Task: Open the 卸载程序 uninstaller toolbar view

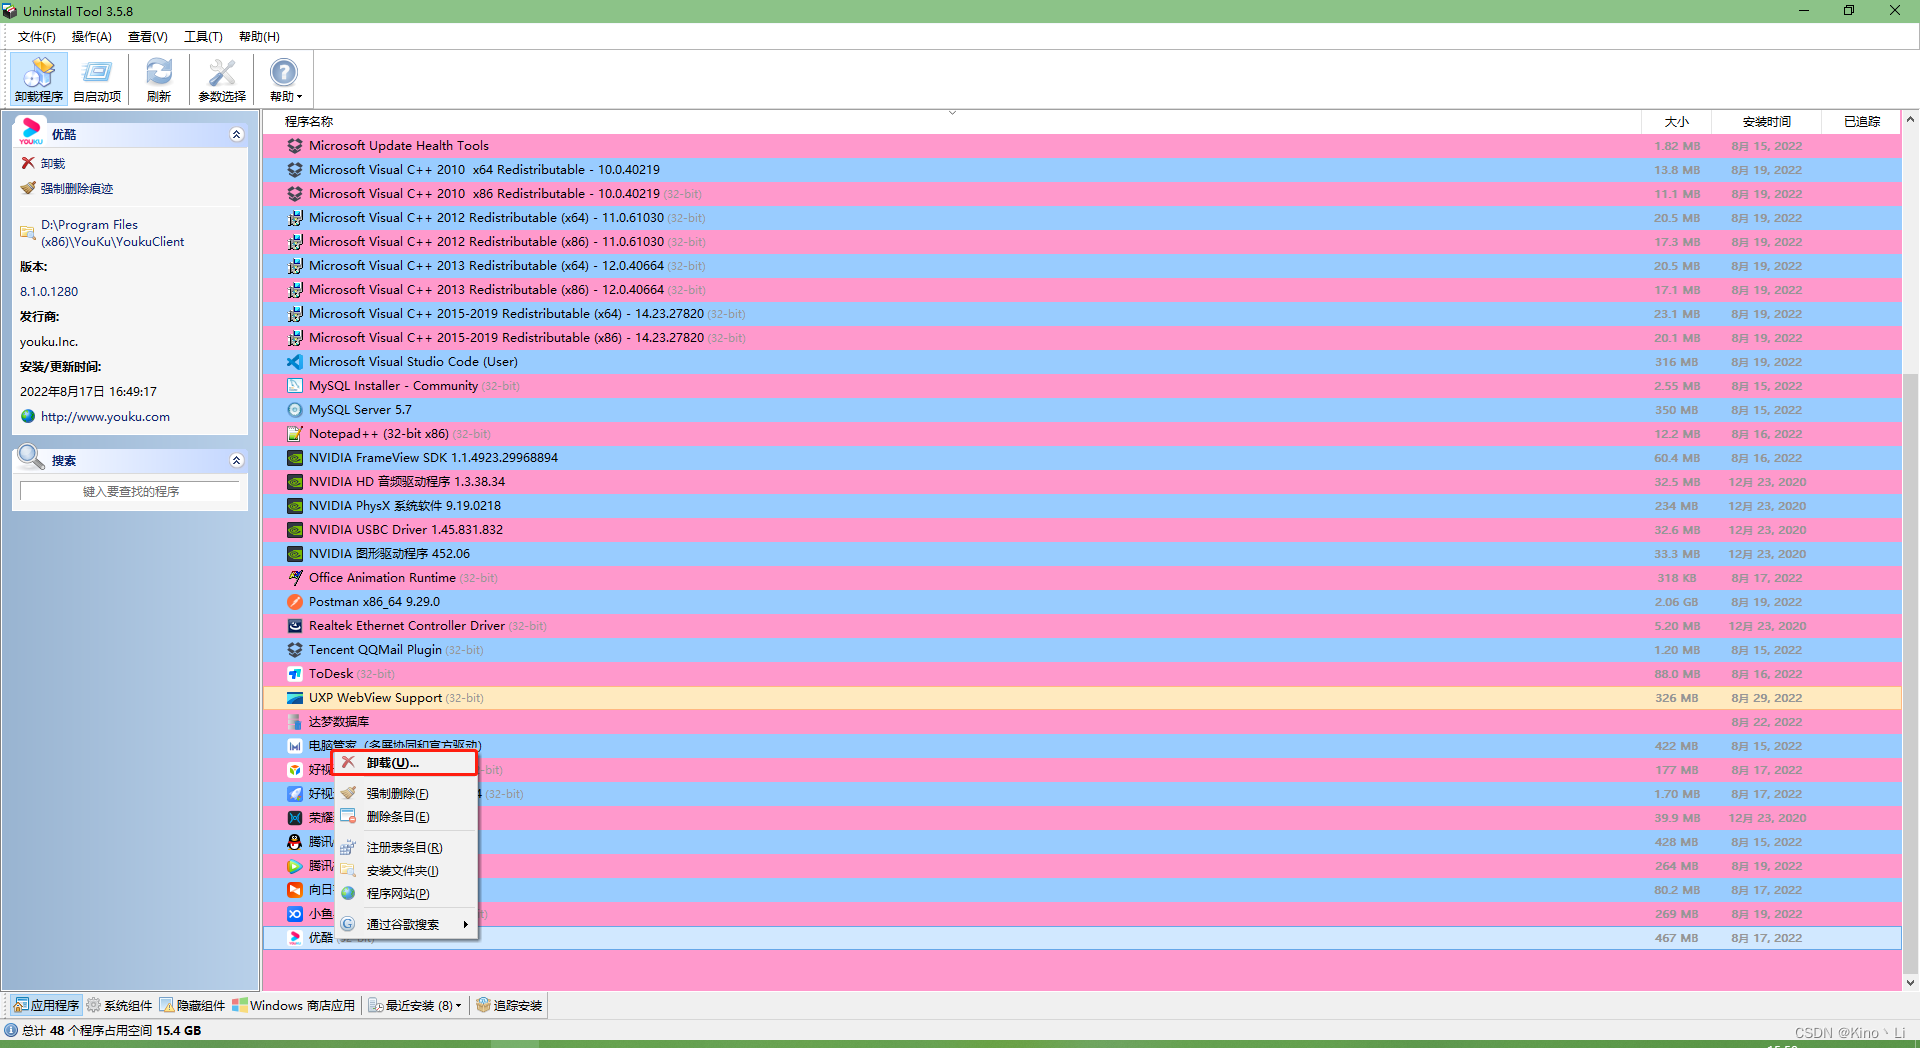Action: 39,79
